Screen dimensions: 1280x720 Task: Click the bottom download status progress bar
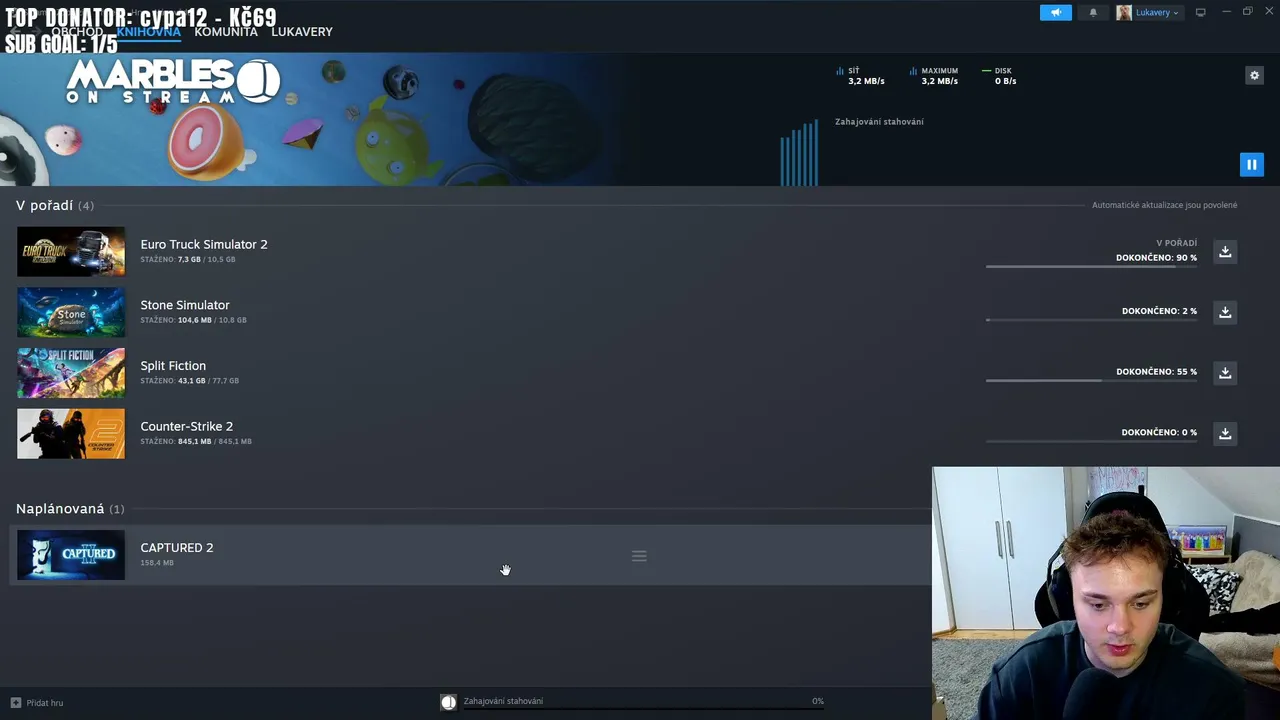click(x=643, y=707)
